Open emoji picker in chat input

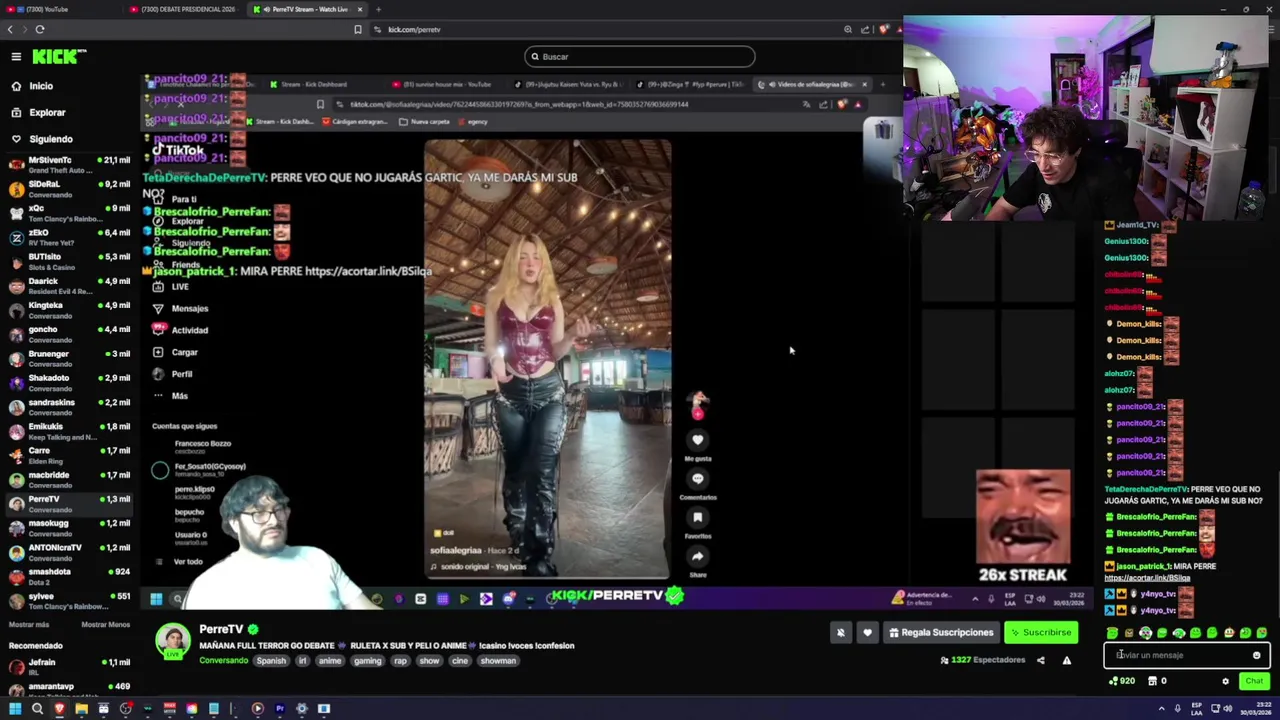1257,655
